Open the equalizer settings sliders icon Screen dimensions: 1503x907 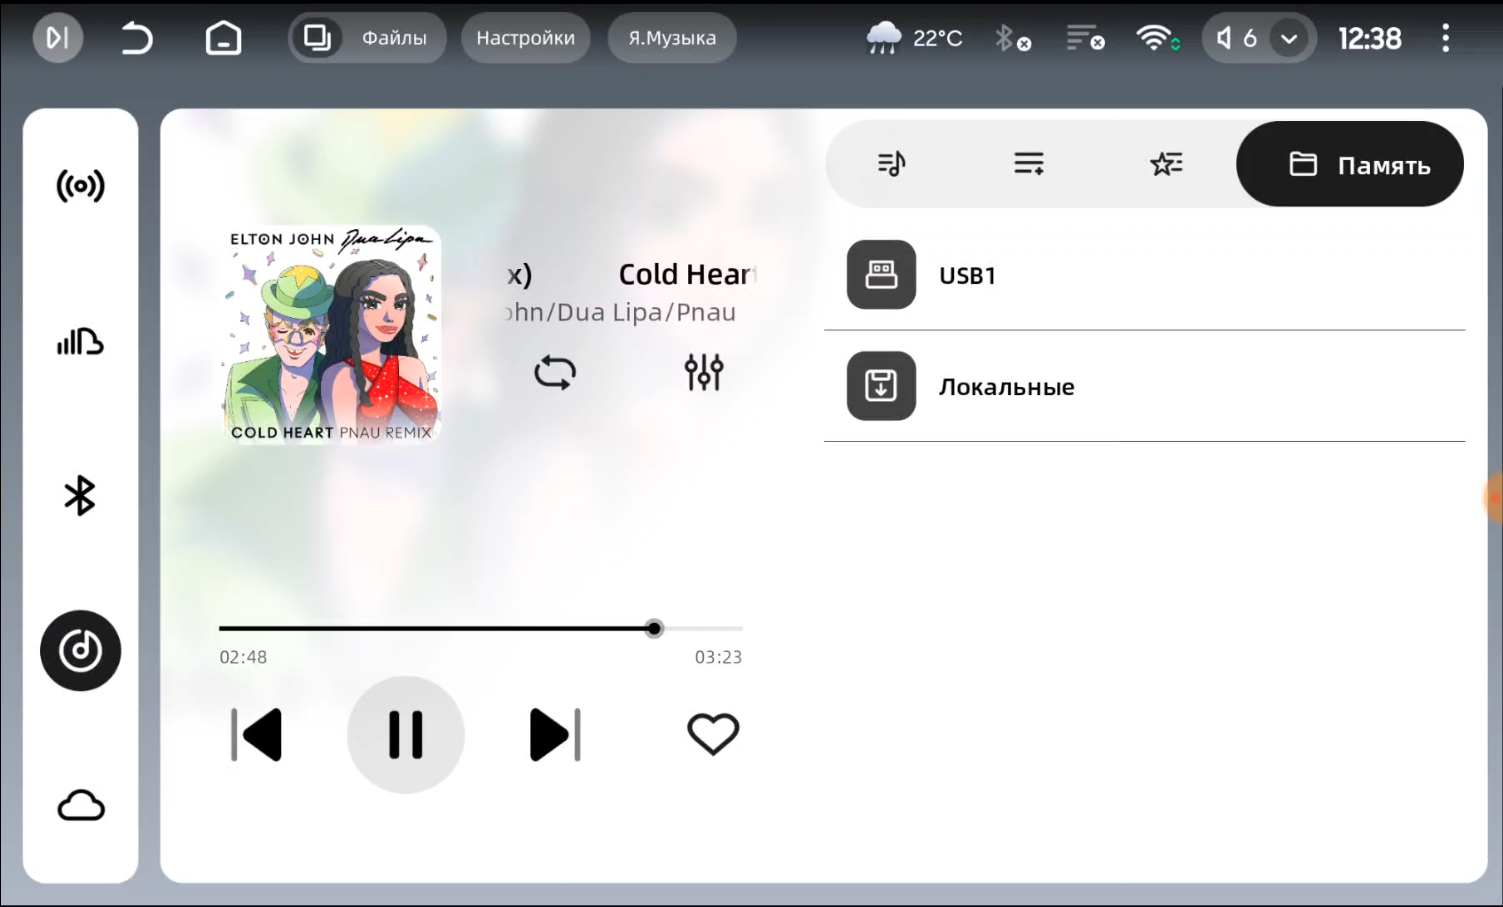[704, 372]
